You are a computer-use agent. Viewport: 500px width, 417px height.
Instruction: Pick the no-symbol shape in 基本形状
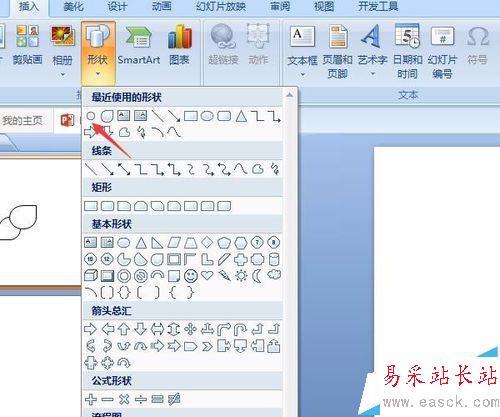(x=141, y=276)
